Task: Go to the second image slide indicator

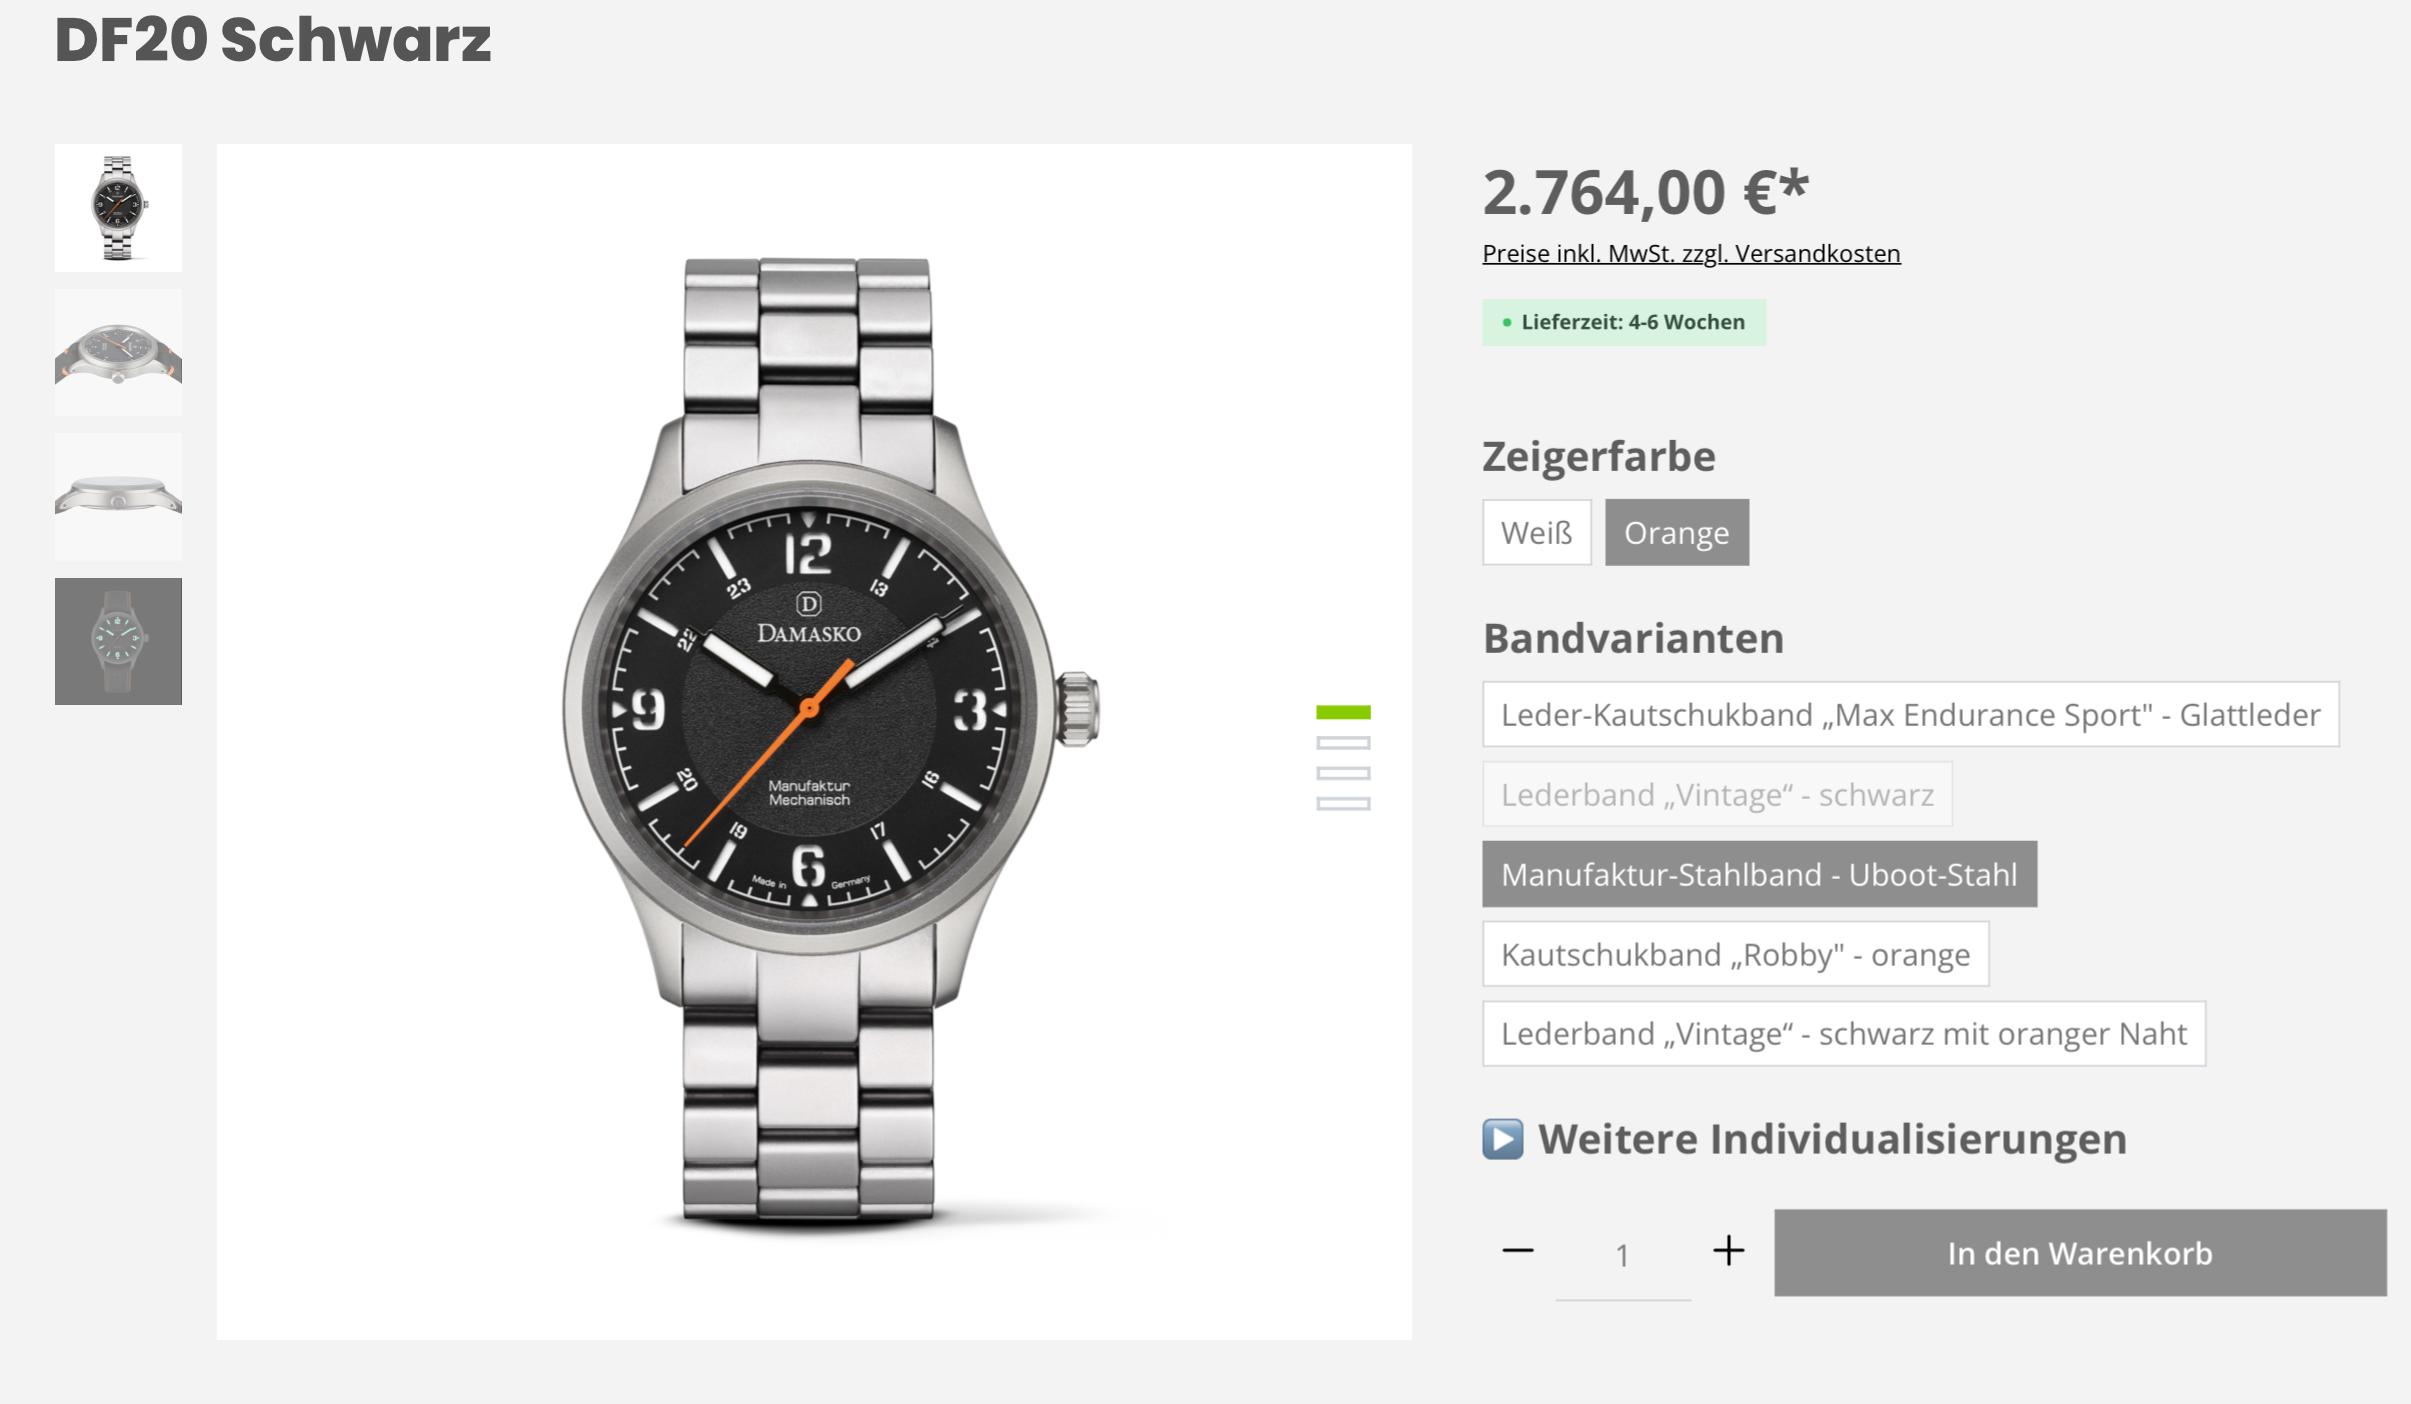Action: [x=1343, y=743]
